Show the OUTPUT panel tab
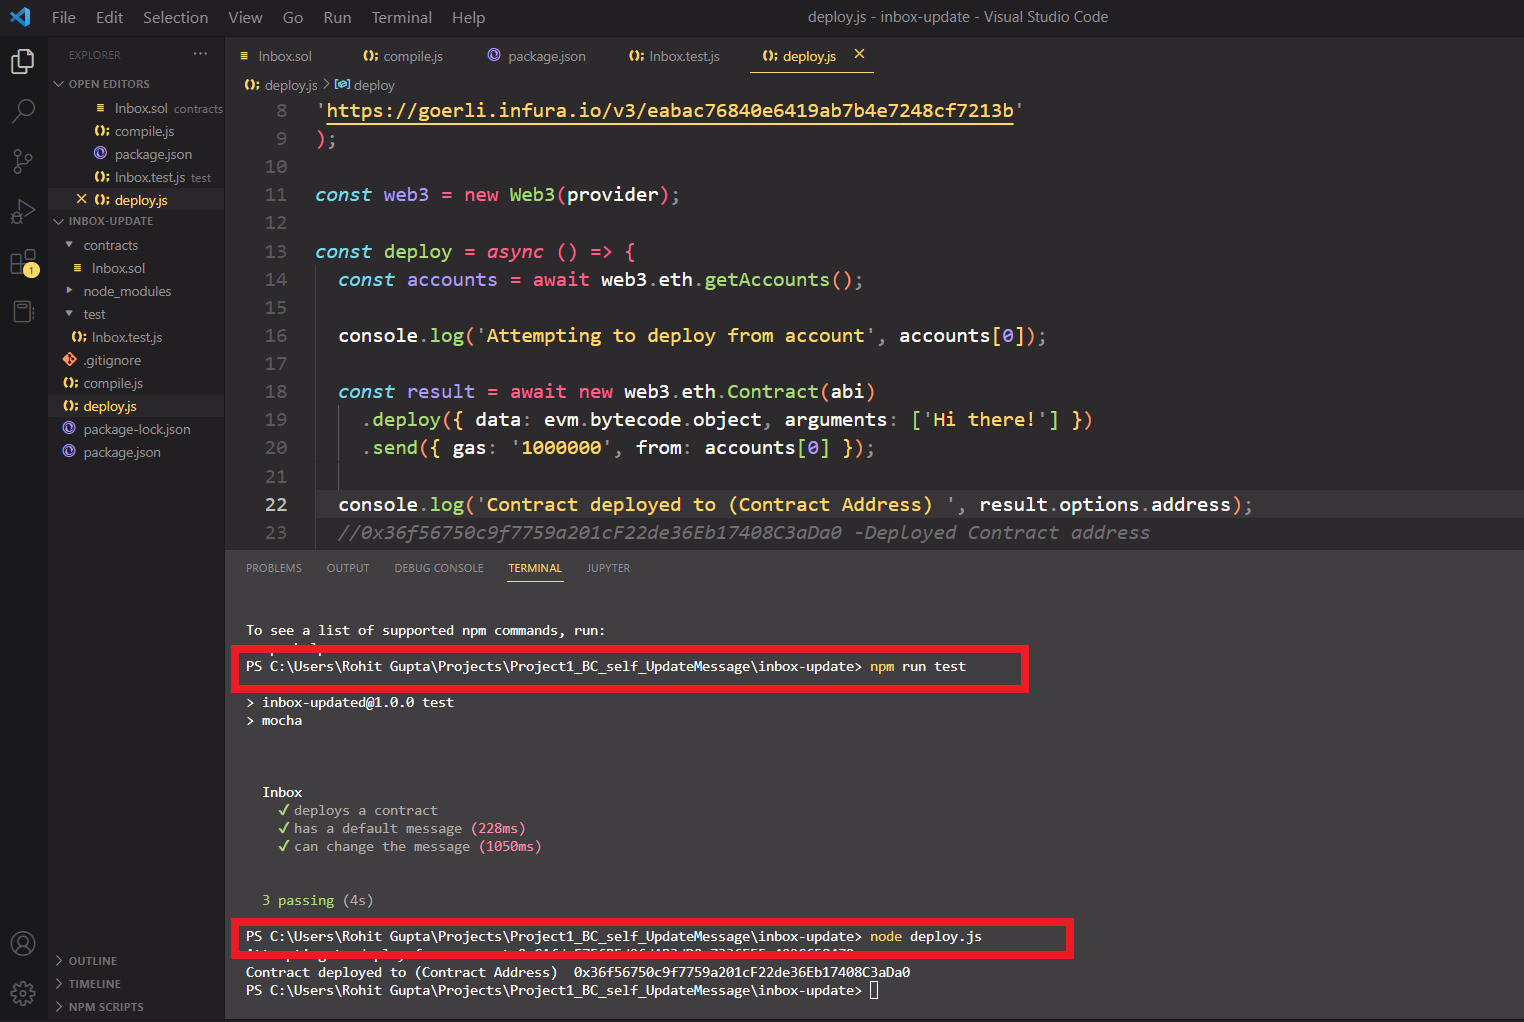Screen dimensions: 1524x1022 click(x=348, y=568)
